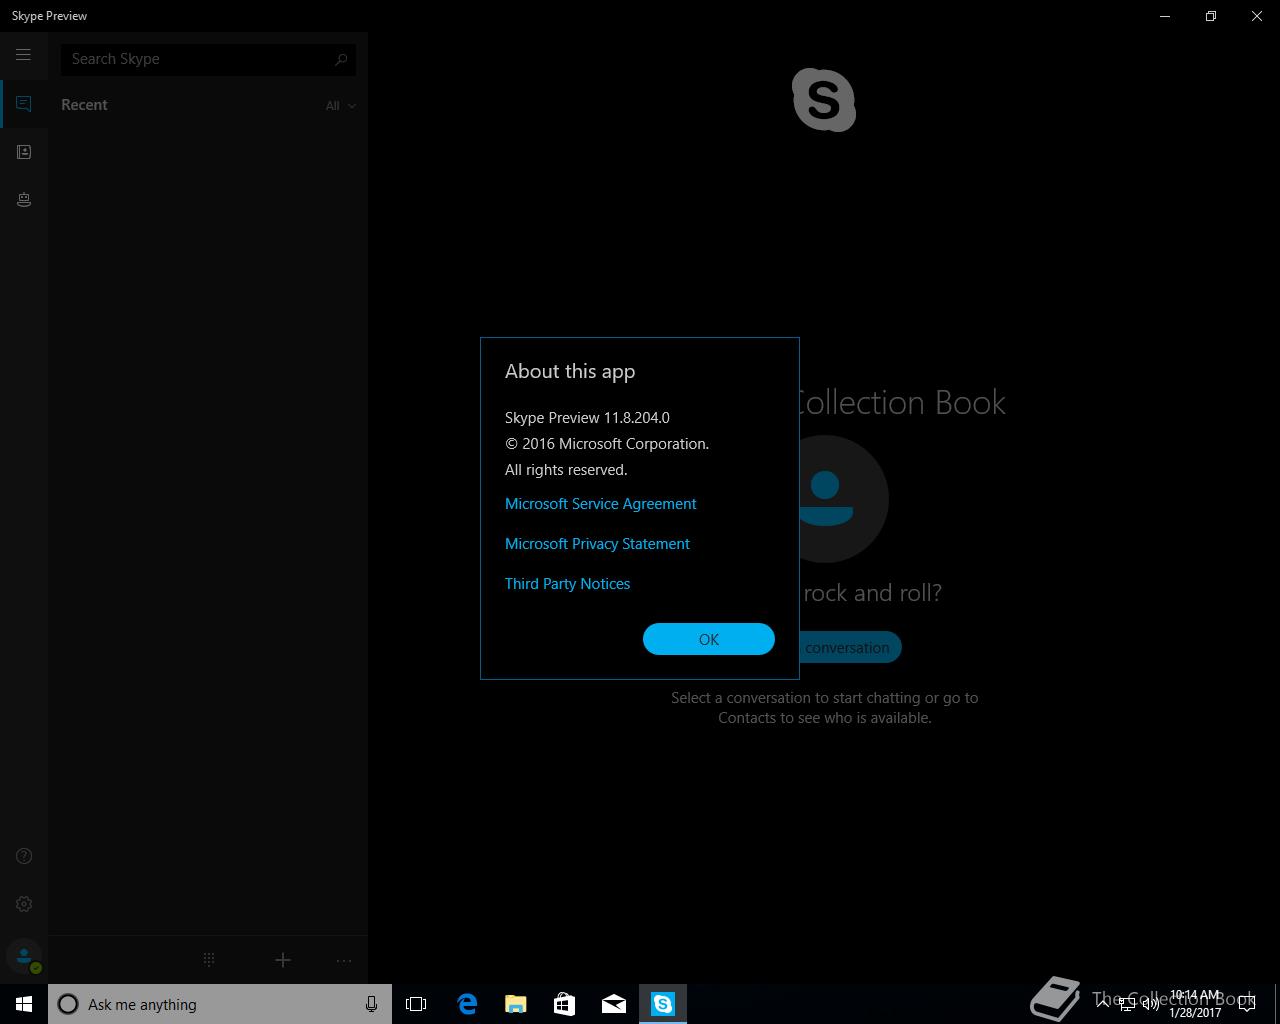This screenshot has width=1280, height=1024.
Task: Select the Recent conversations icon in sidebar
Action: coord(24,104)
